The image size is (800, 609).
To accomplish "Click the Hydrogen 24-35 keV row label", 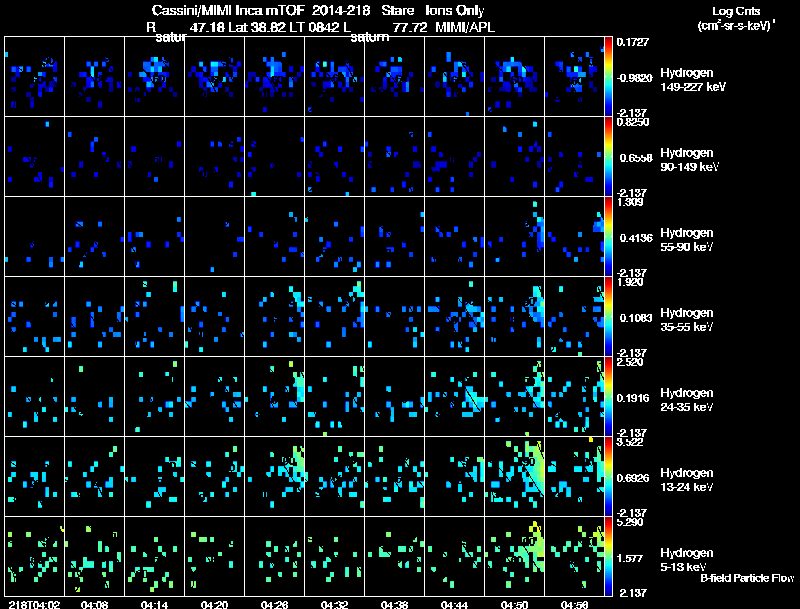I will [x=687, y=400].
